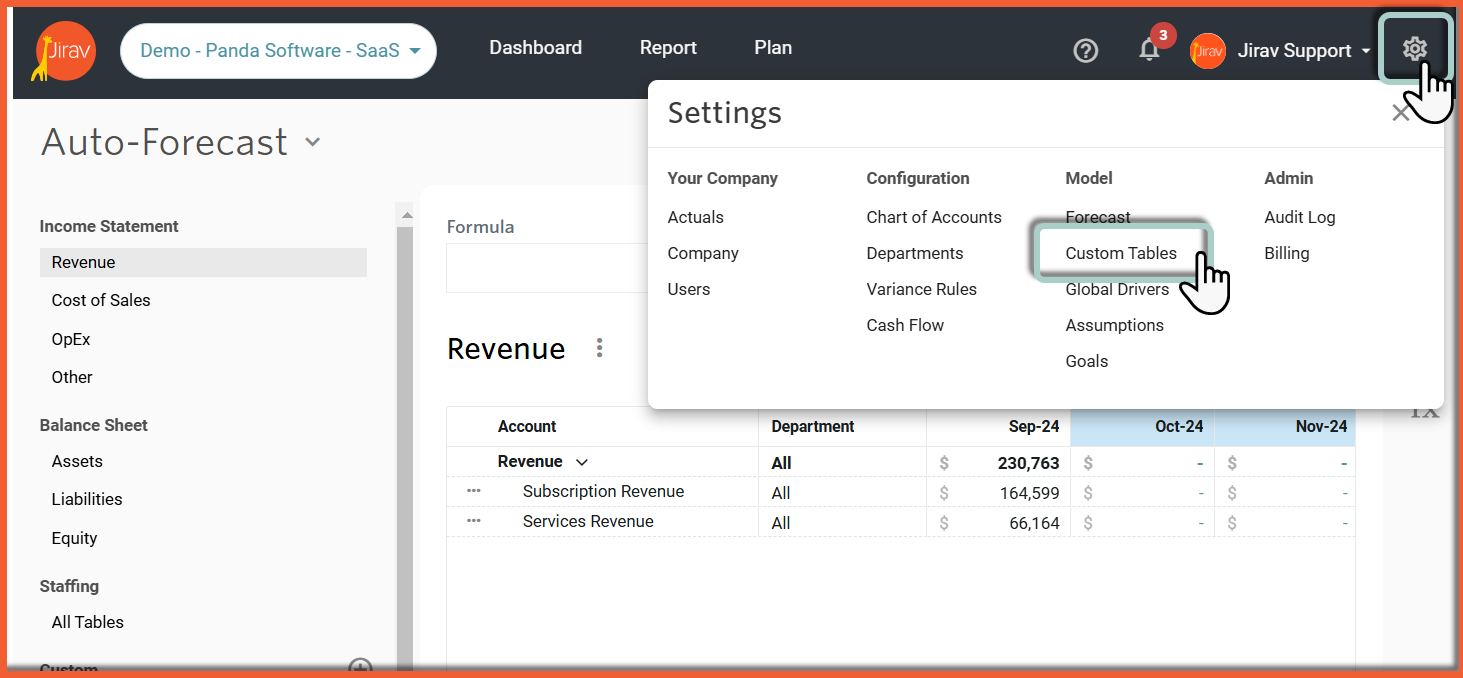Open Assumptions settings
Image resolution: width=1463 pixels, height=678 pixels.
(x=1115, y=325)
